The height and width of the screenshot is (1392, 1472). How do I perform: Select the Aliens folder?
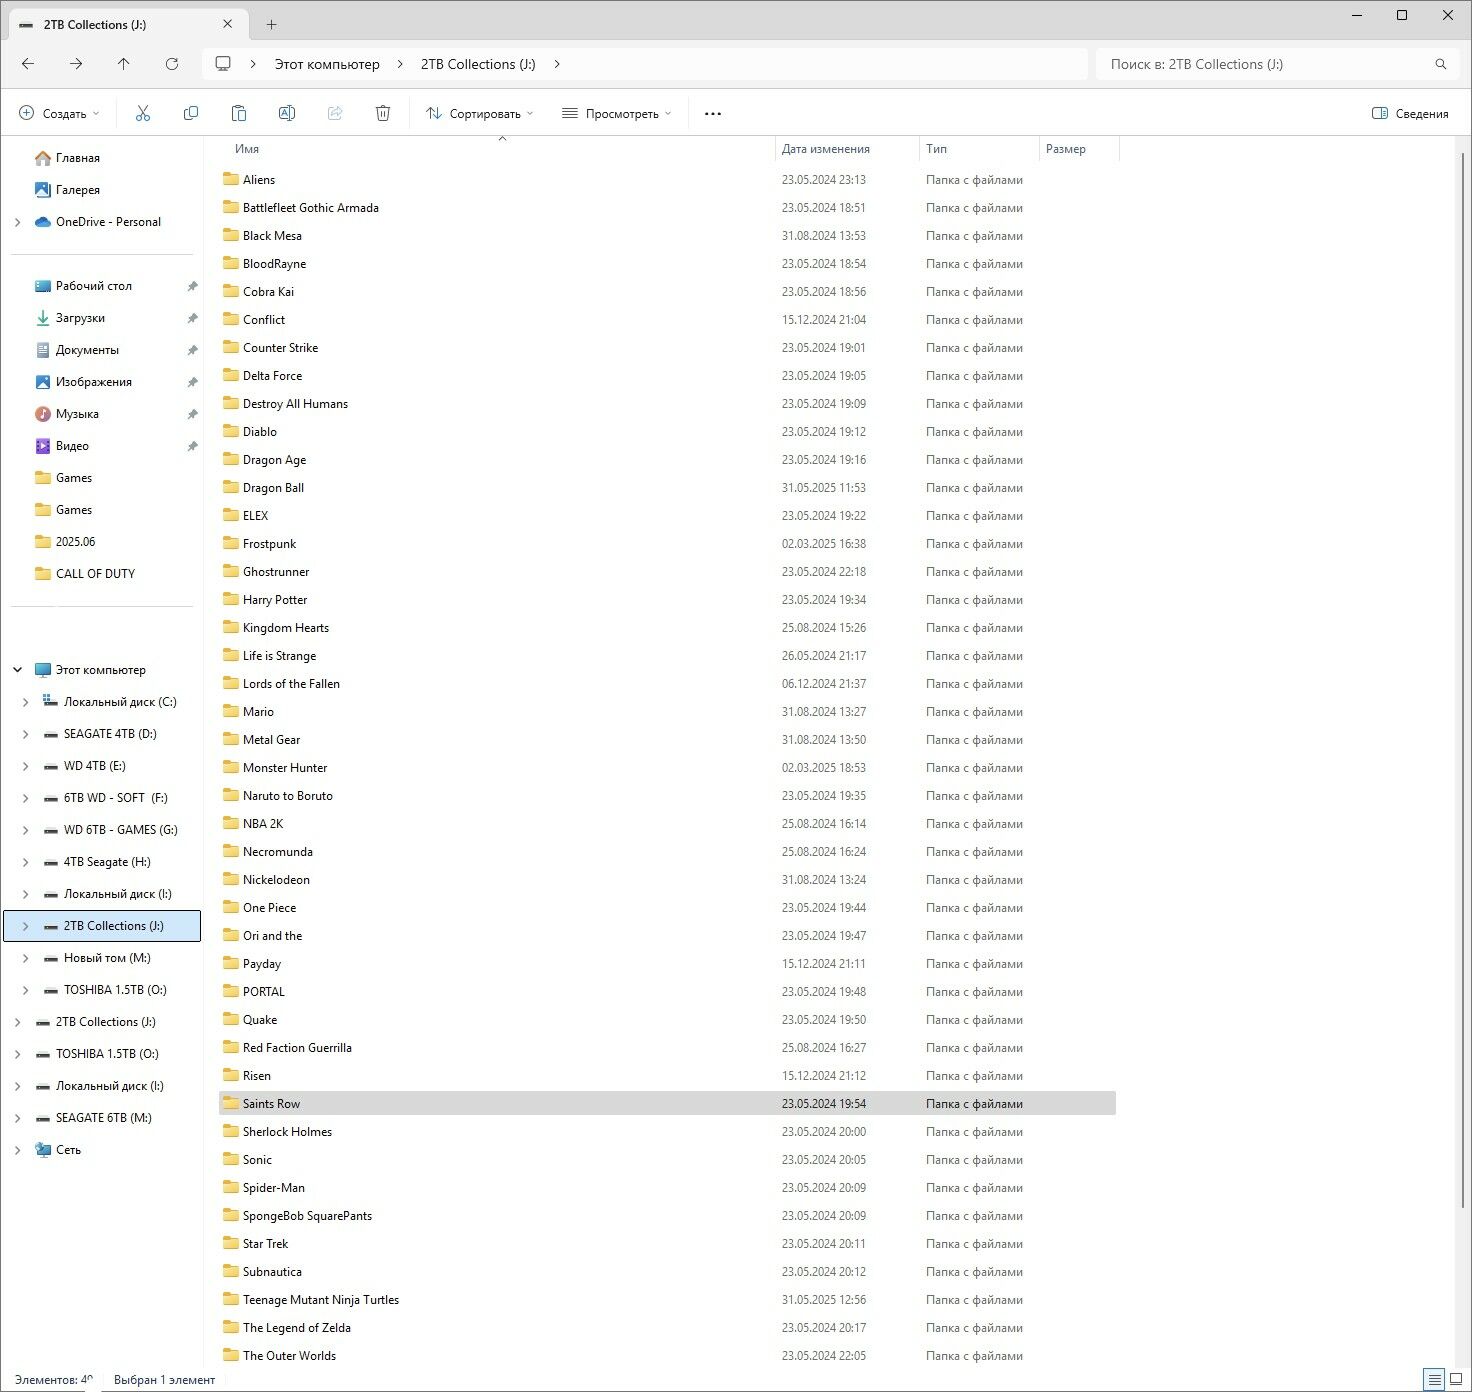pyautogui.click(x=259, y=180)
